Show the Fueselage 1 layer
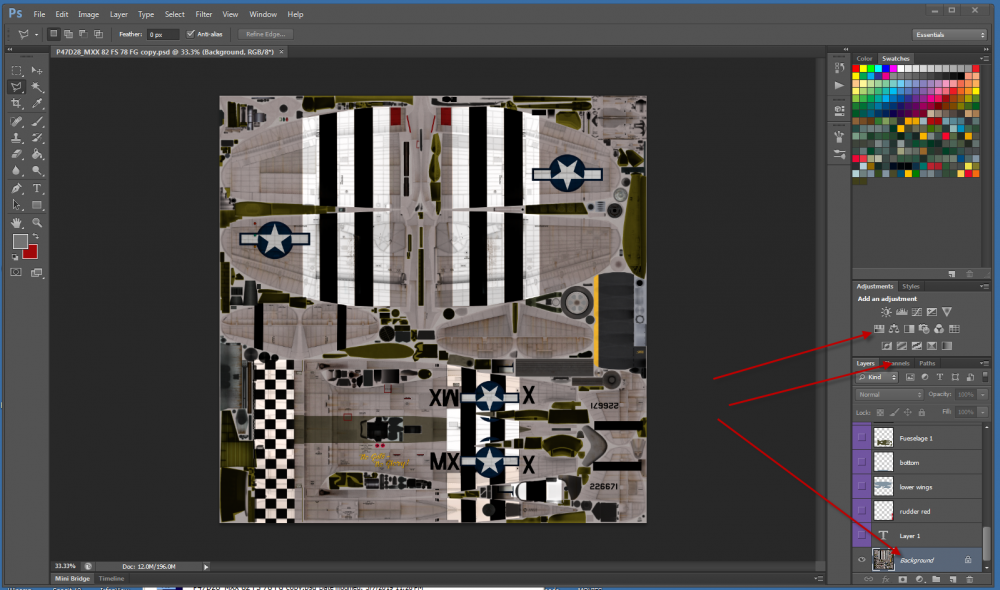Viewport: 1000px width, 590px height. (x=861, y=438)
